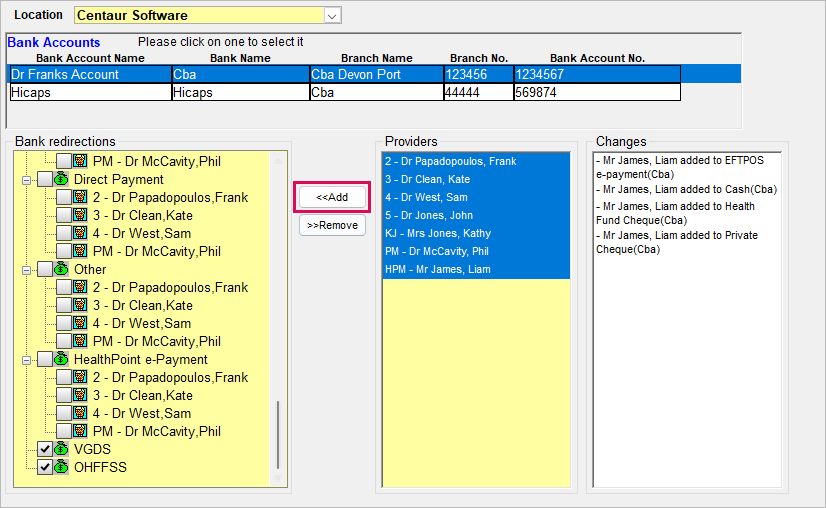826x508 pixels.
Task: Collapse the Other tree node
Action: tap(26, 270)
